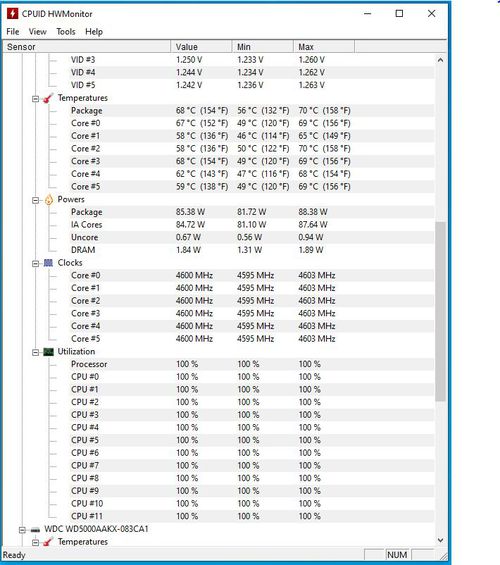Select the VID #5 row

tap(252, 85)
